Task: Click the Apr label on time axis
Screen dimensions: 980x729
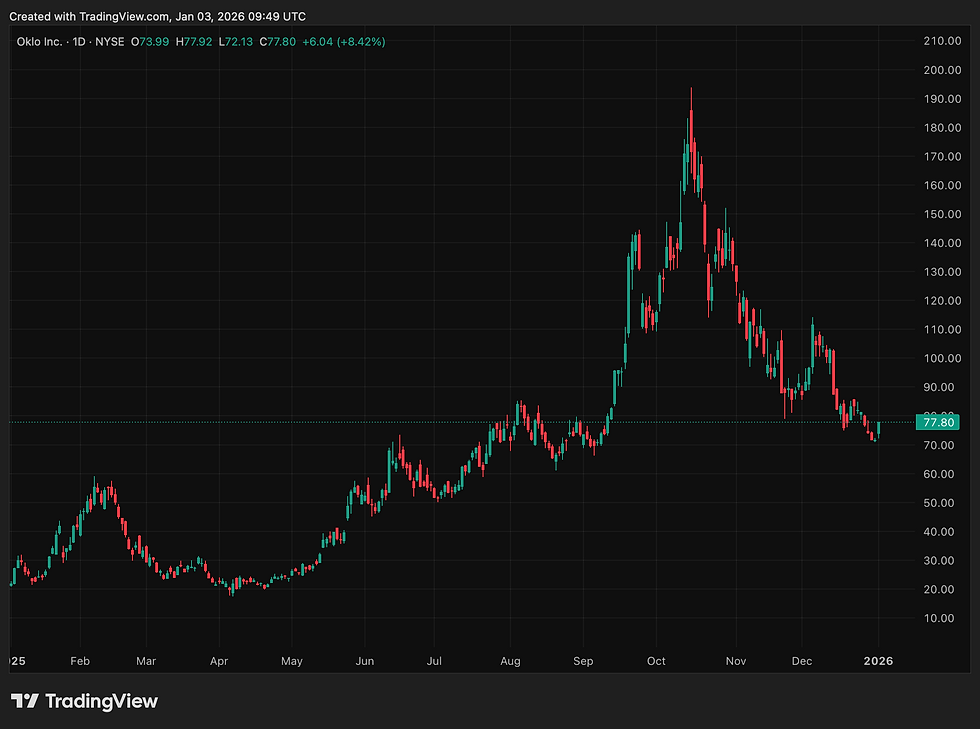Action: 219,661
